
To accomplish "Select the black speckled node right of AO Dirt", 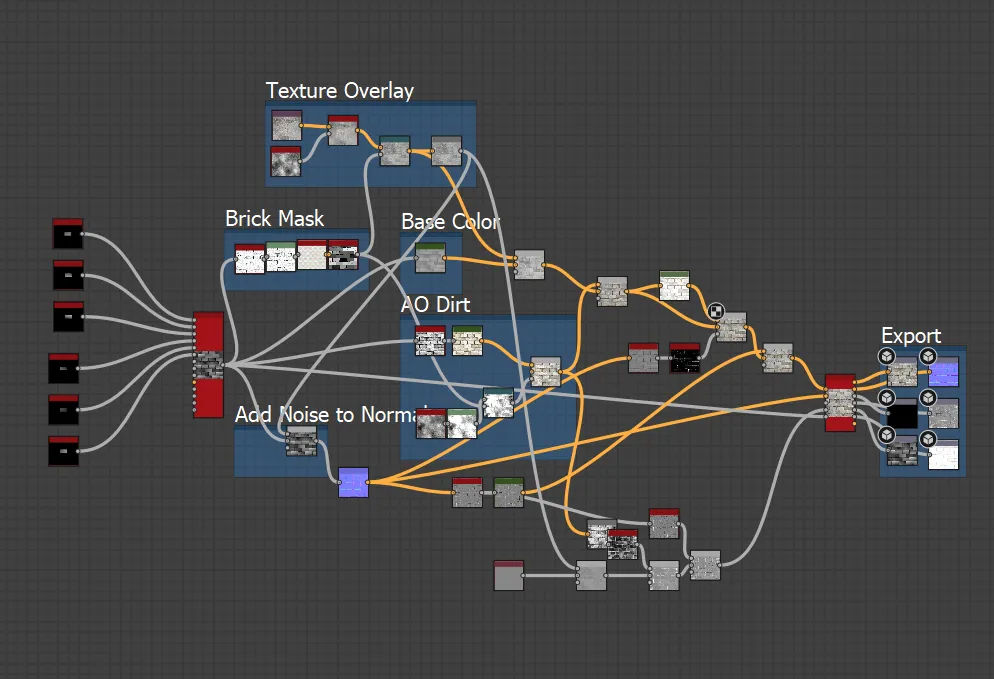I will pos(685,358).
